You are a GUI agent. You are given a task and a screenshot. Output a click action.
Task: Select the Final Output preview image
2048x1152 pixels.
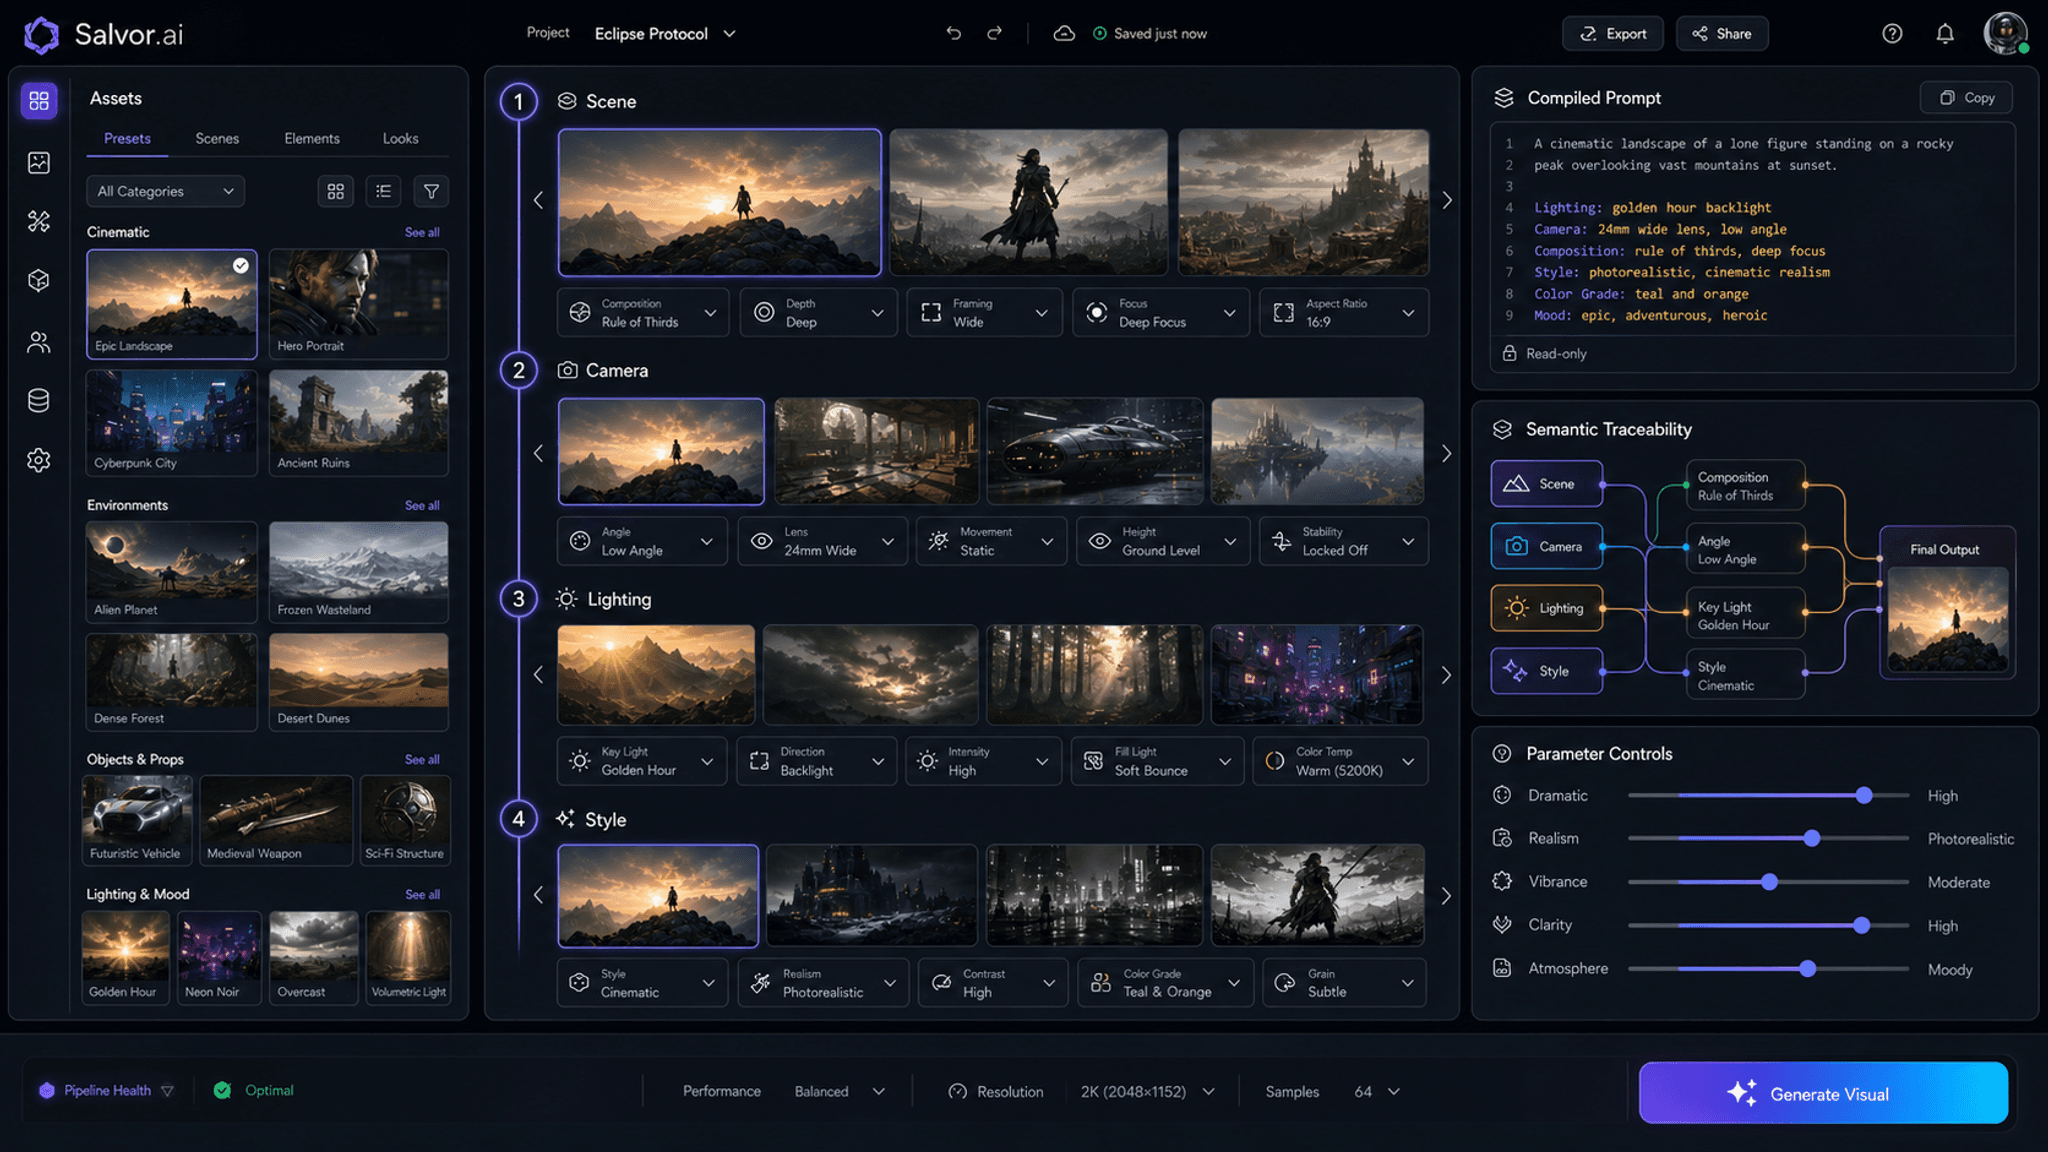point(1947,619)
